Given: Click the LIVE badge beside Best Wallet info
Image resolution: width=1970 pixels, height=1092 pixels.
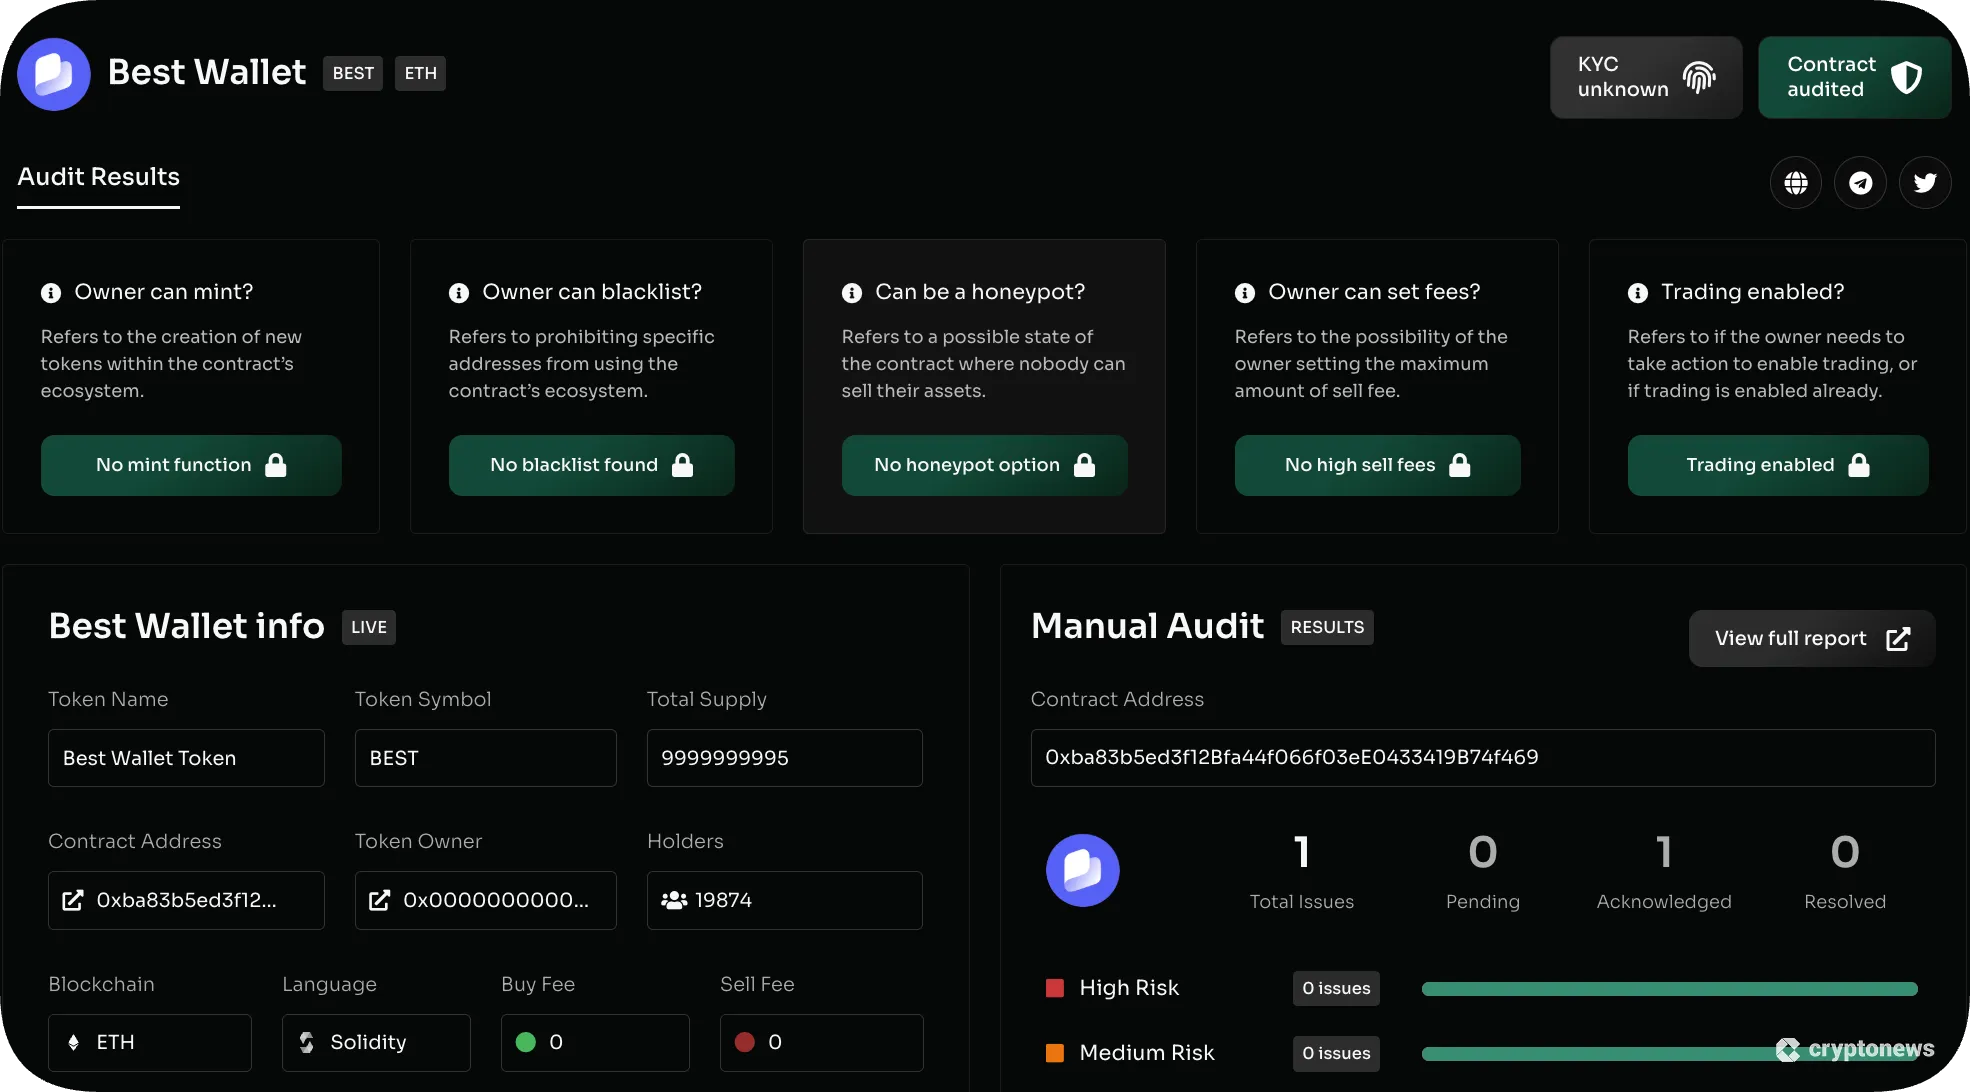Looking at the screenshot, I should tap(369, 627).
